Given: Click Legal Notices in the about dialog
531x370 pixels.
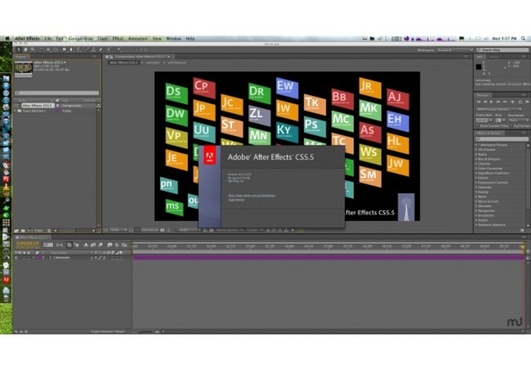Looking at the screenshot, I should [x=236, y=200].
